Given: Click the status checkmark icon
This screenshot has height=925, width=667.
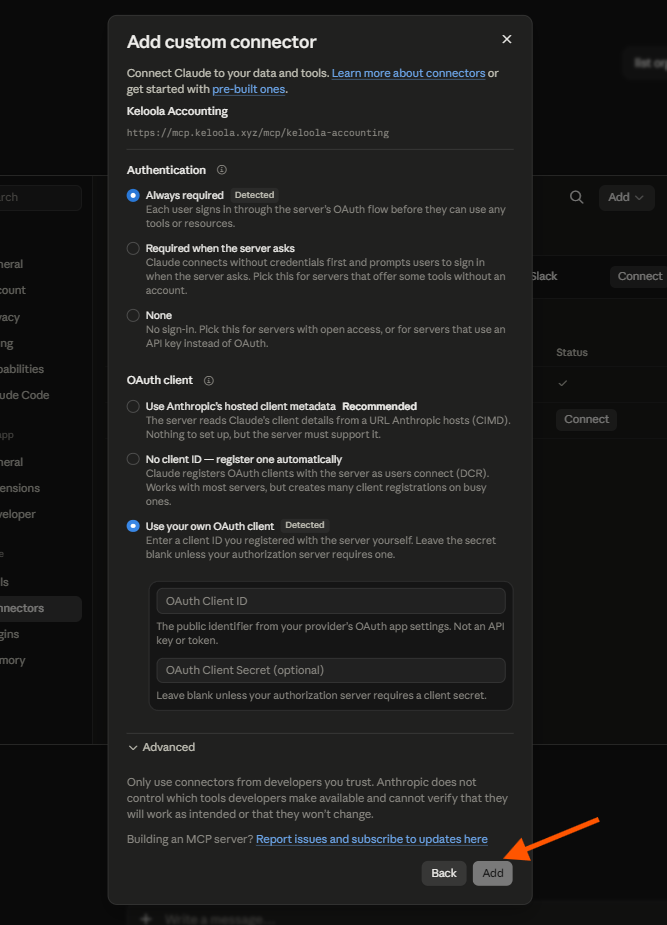Looking at the screenshot, I should pyautogui.click(x=563, y=383).
